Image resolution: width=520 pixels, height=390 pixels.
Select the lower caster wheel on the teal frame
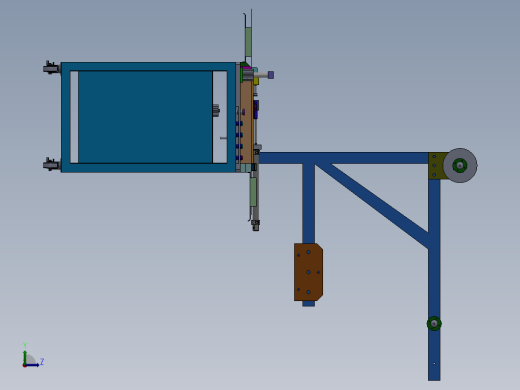point(51,164)
